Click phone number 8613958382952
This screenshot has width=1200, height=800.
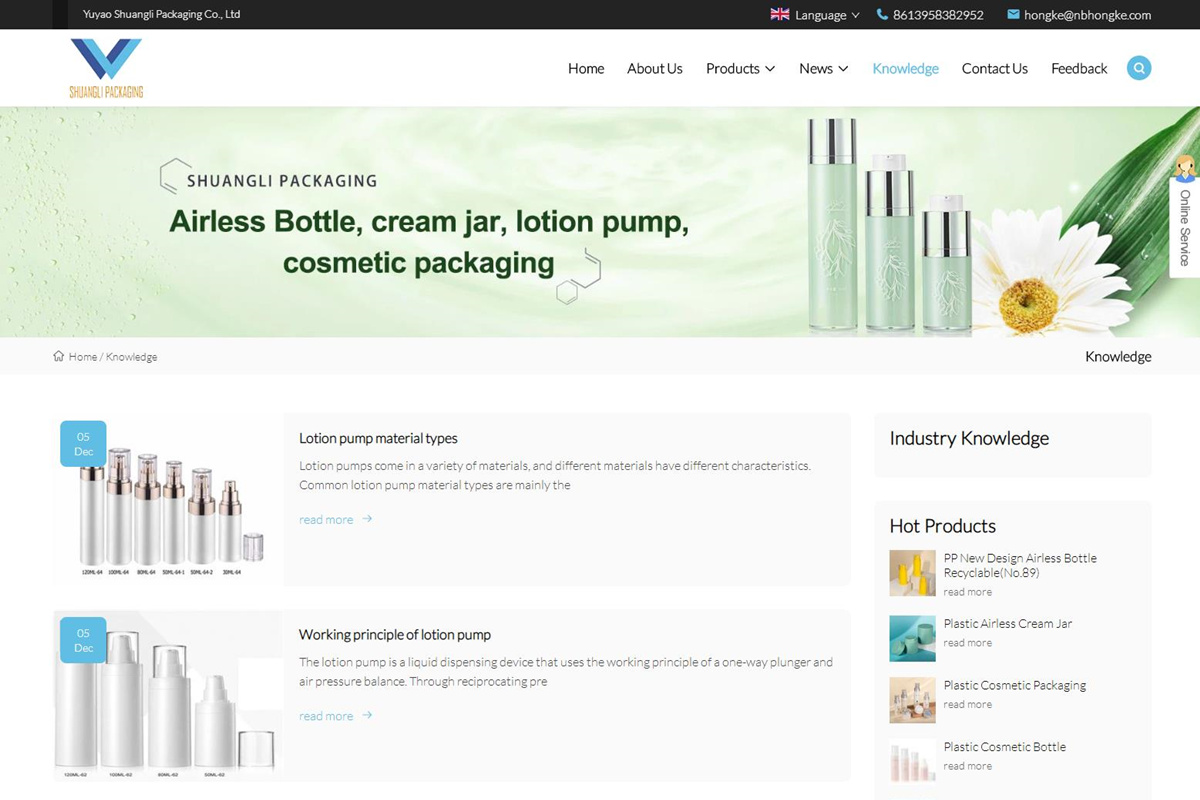[x=938, y=15]
